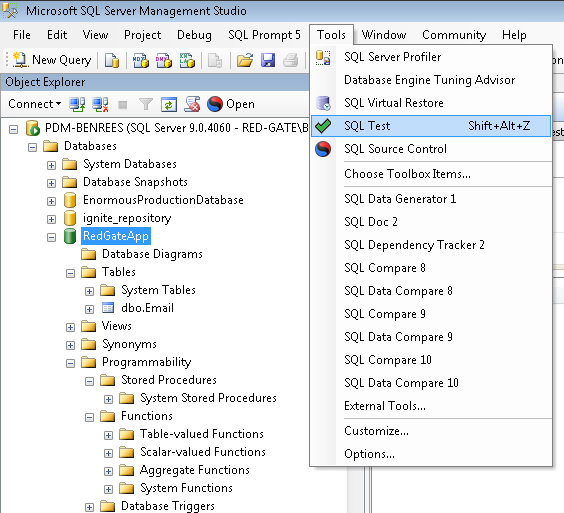Click the Red Gate Open button
This screenshot has width=564, height=513.
[x=231, y=104]
